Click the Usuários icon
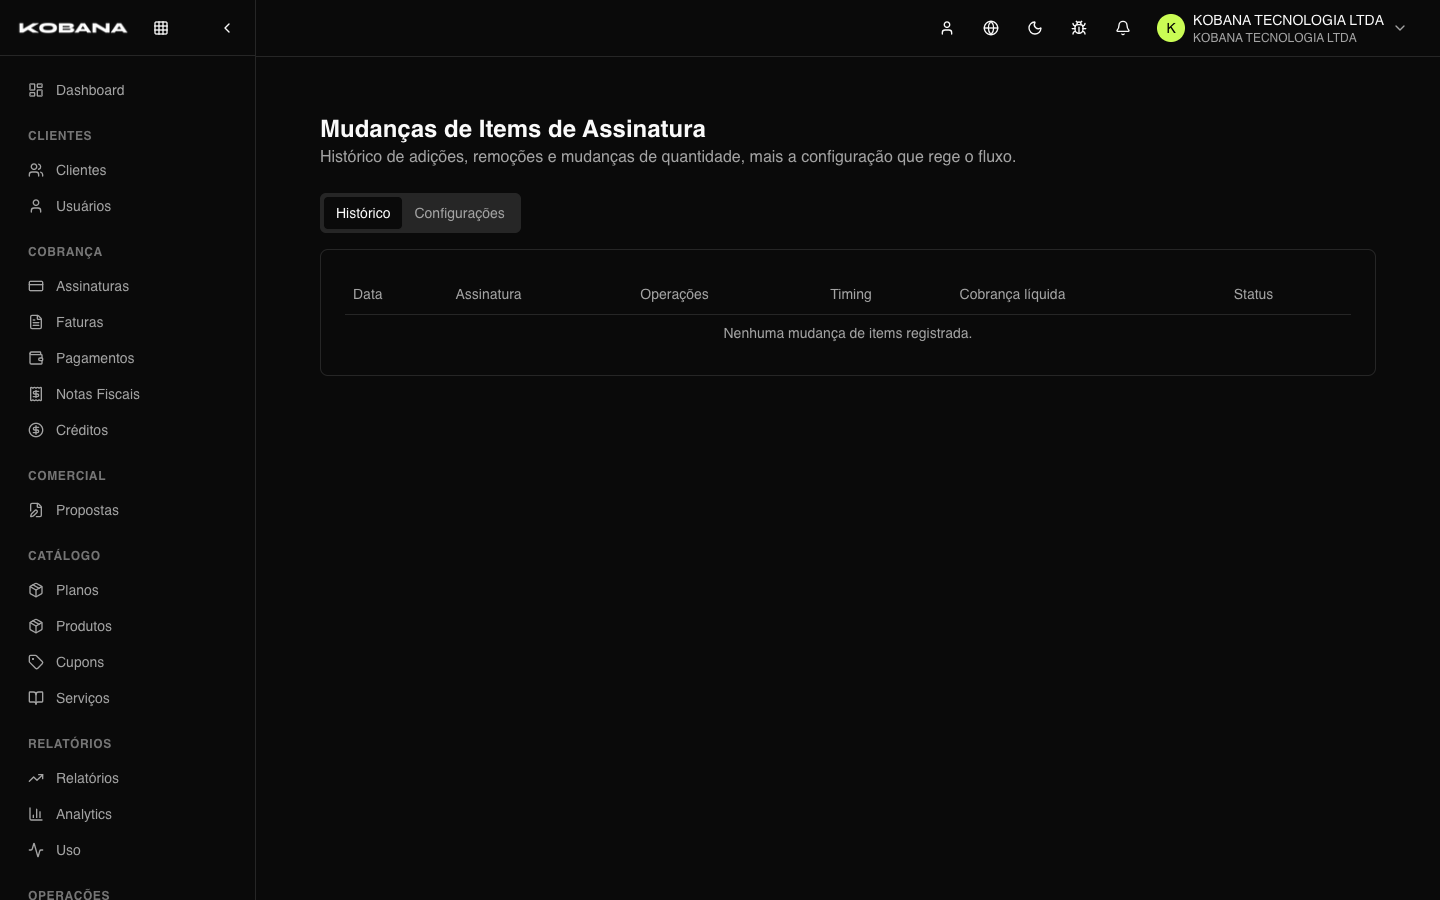The width and height of the screenshot is (1440, 900). tap(36, 206)
